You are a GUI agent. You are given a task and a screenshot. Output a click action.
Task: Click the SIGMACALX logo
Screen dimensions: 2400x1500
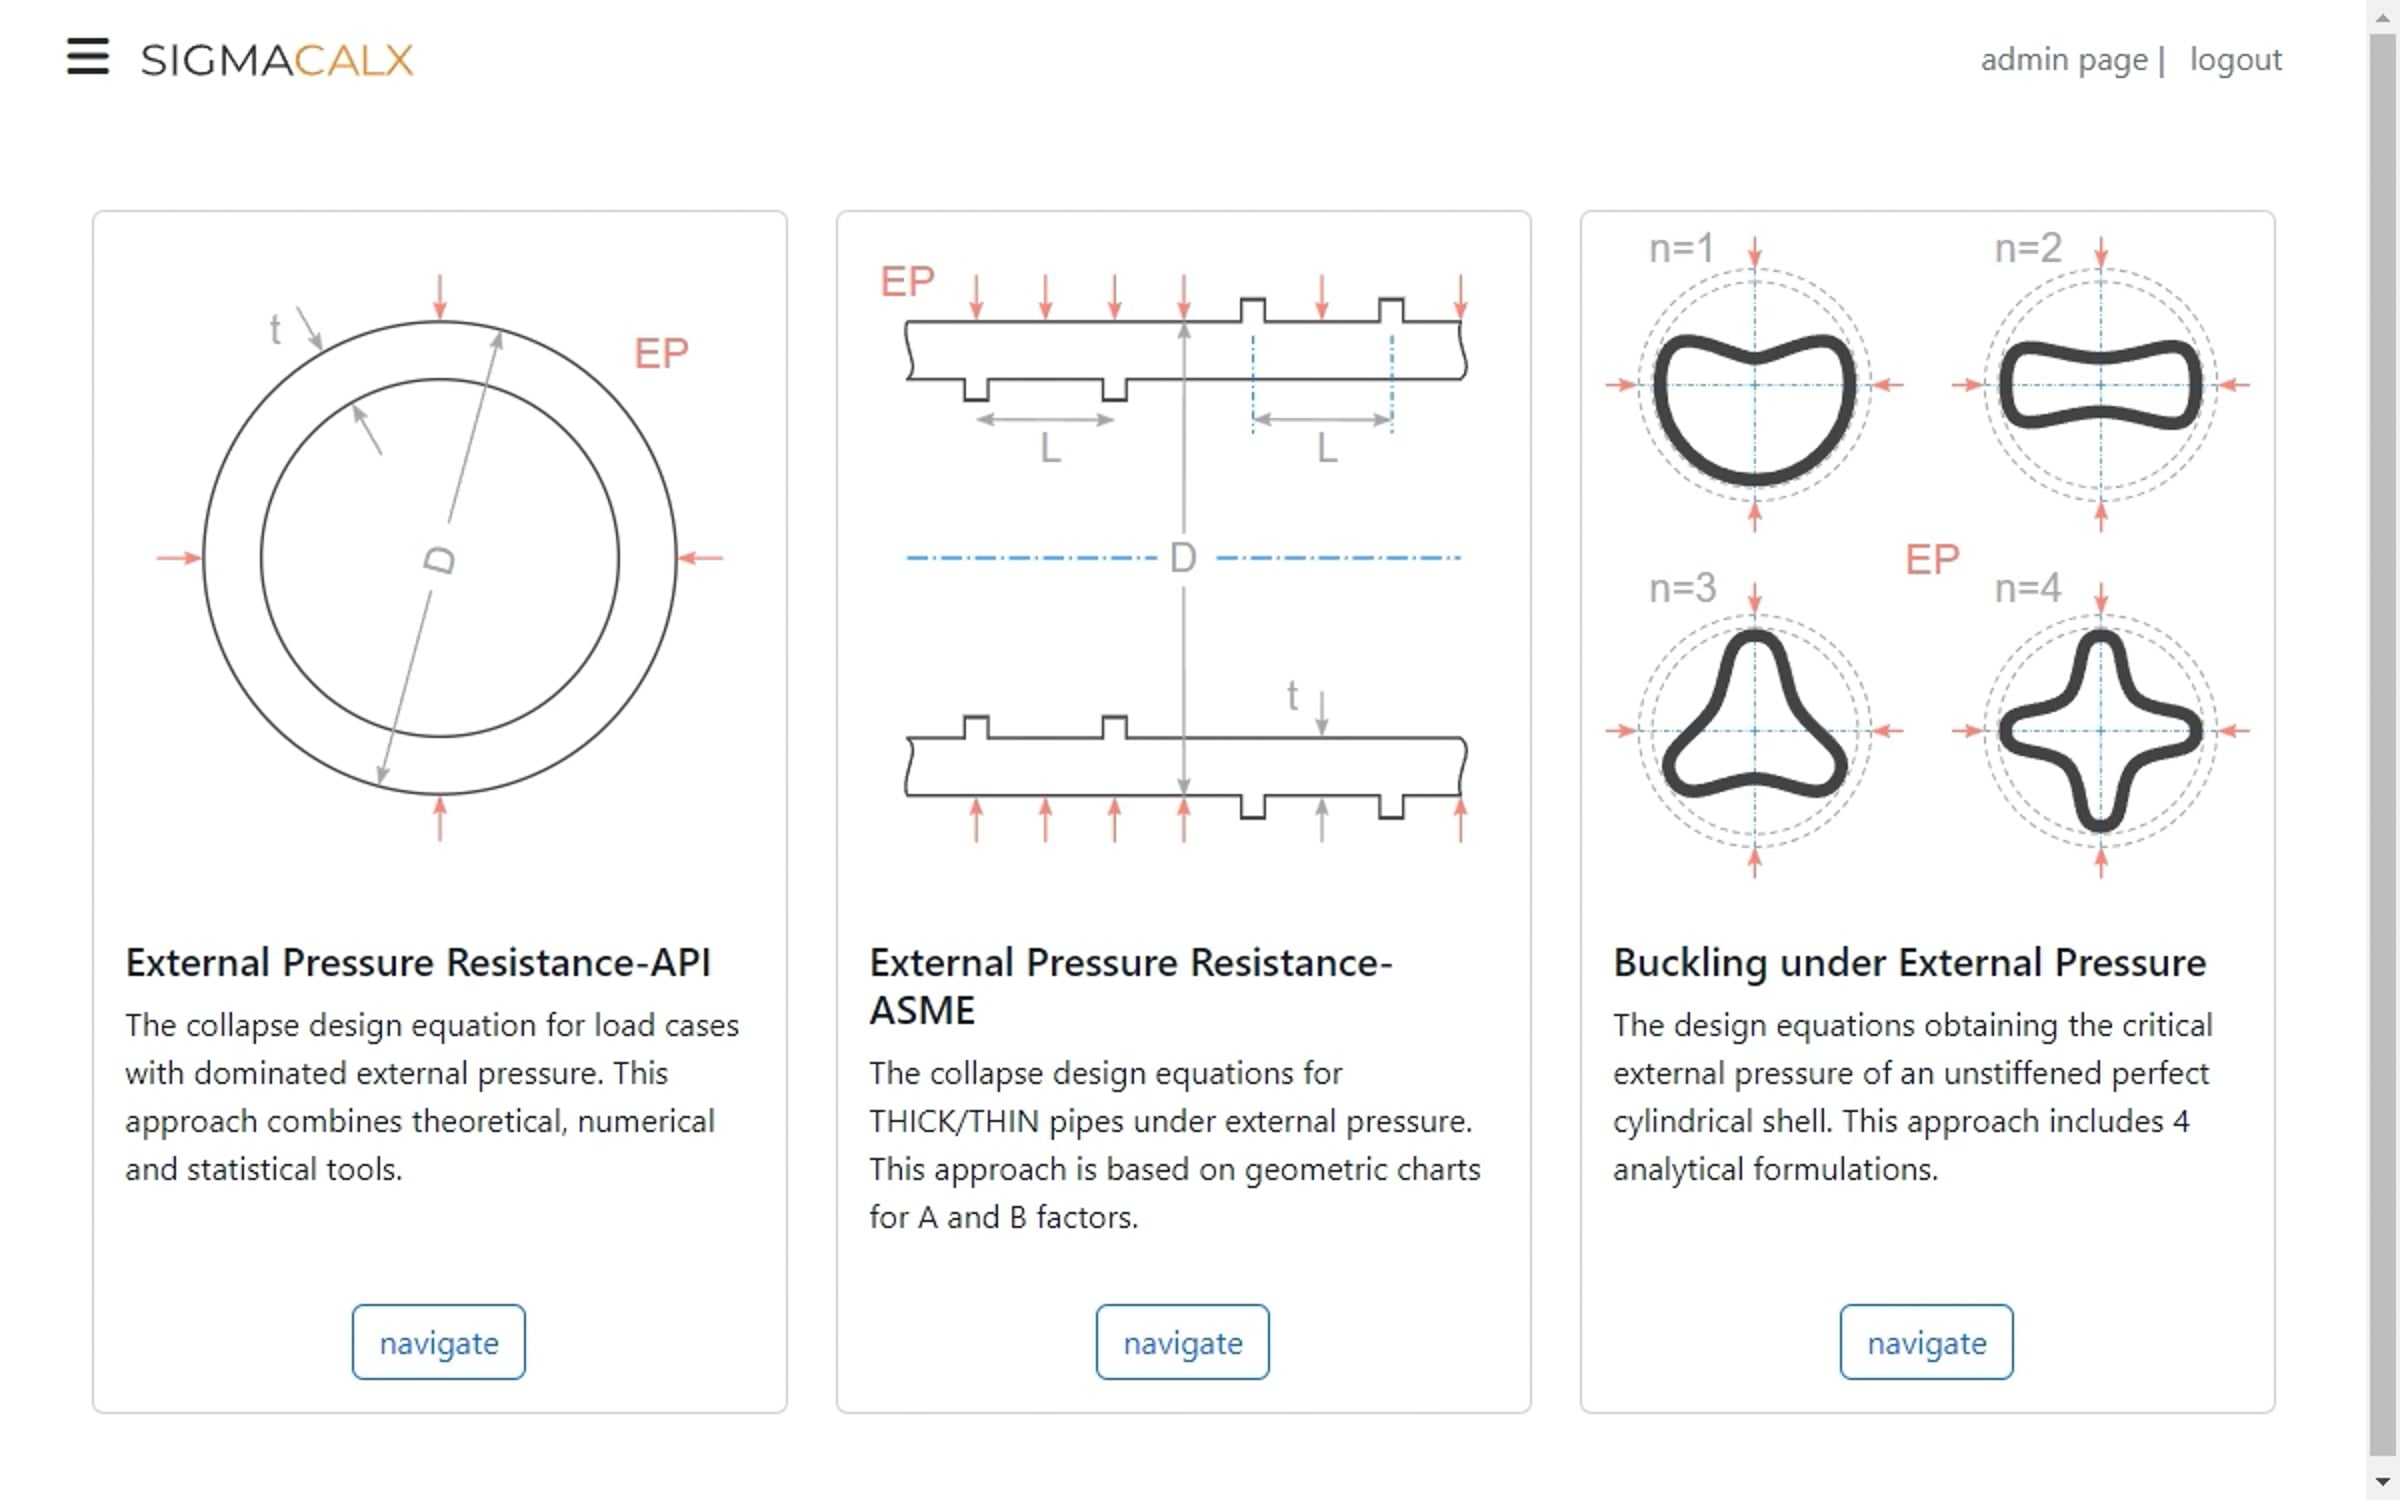[x=277, y=60]
